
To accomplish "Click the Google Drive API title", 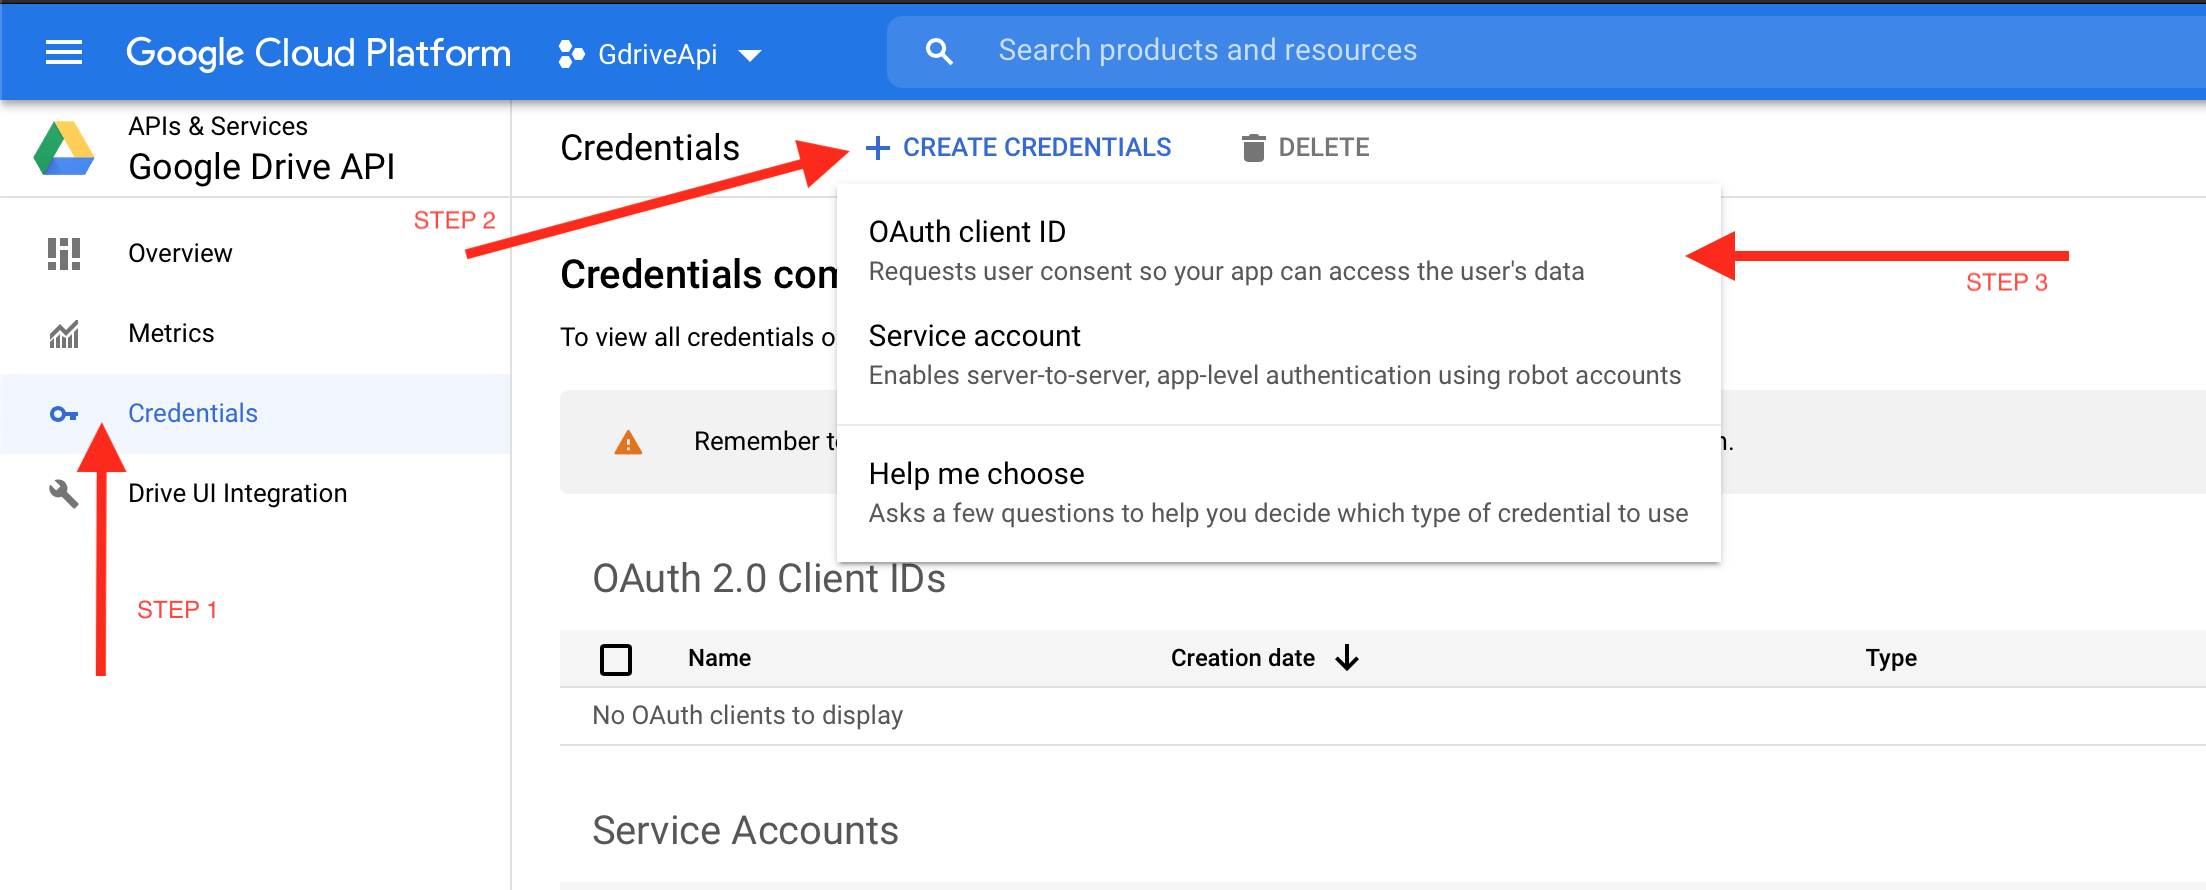I will (261, 166).
